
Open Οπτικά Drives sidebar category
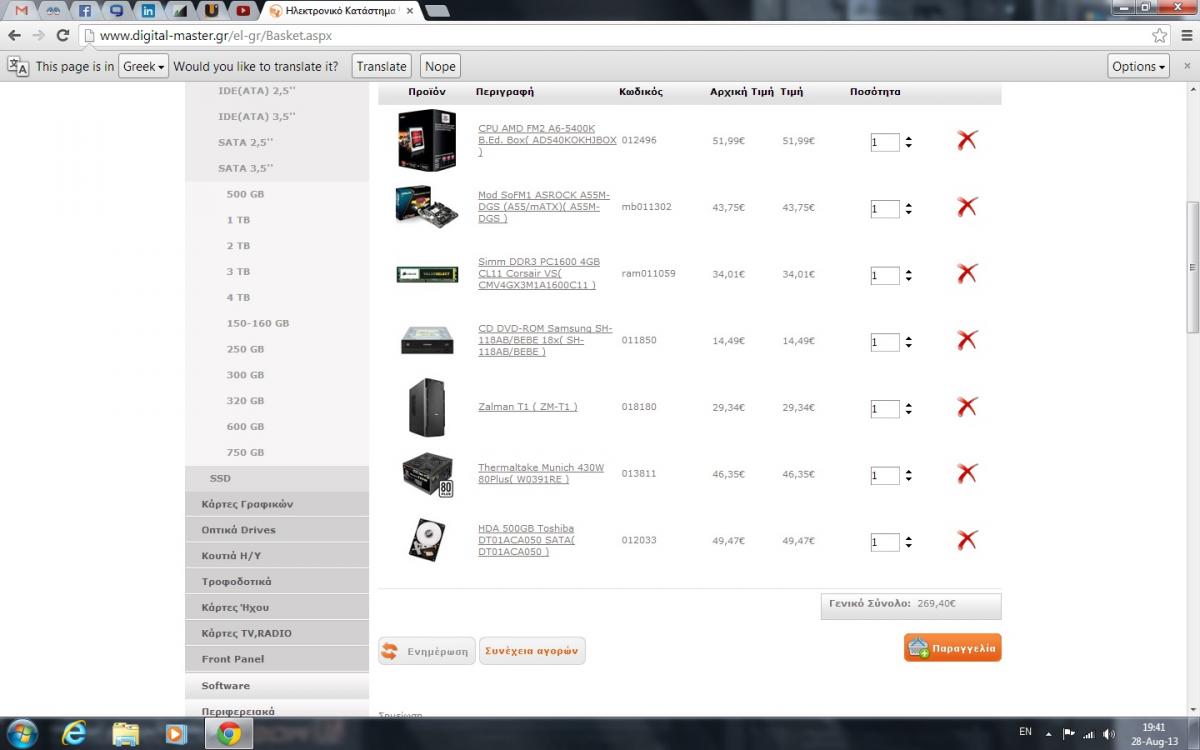coord(238,530)
